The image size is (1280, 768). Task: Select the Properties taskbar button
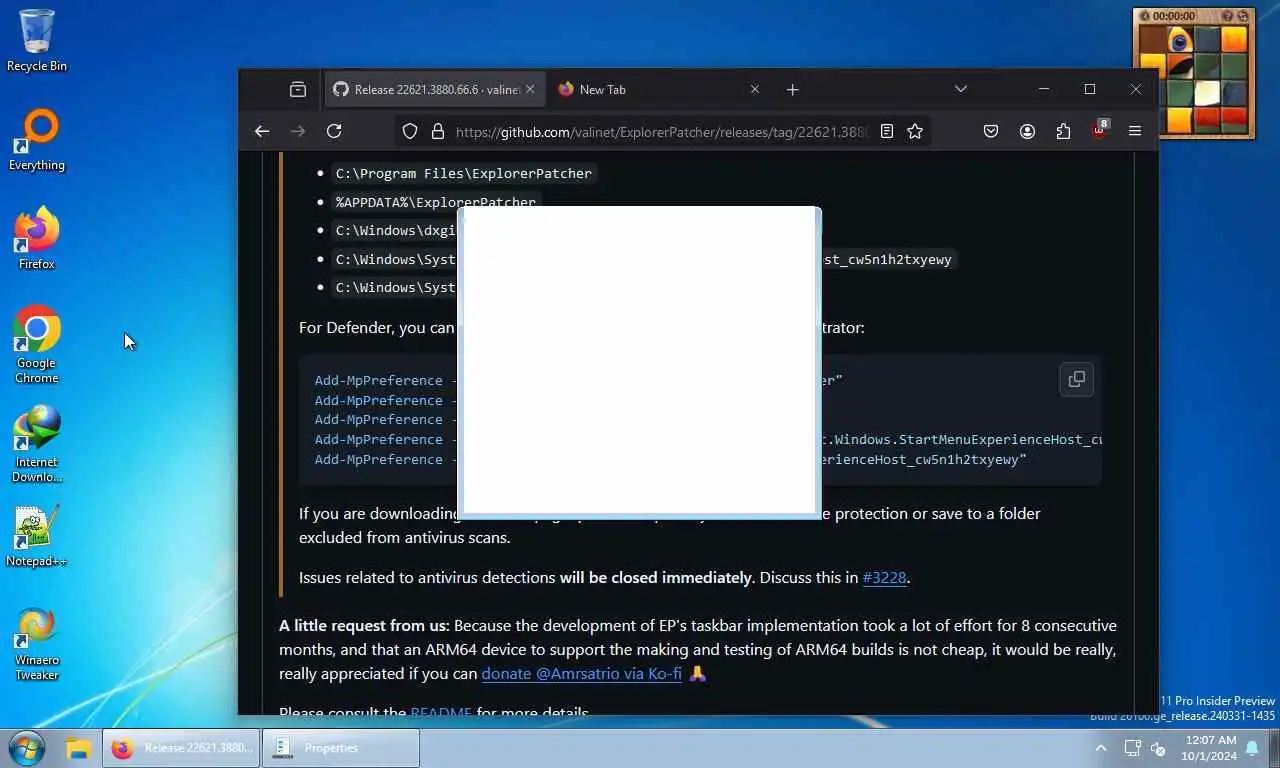(x=341, y=748)
